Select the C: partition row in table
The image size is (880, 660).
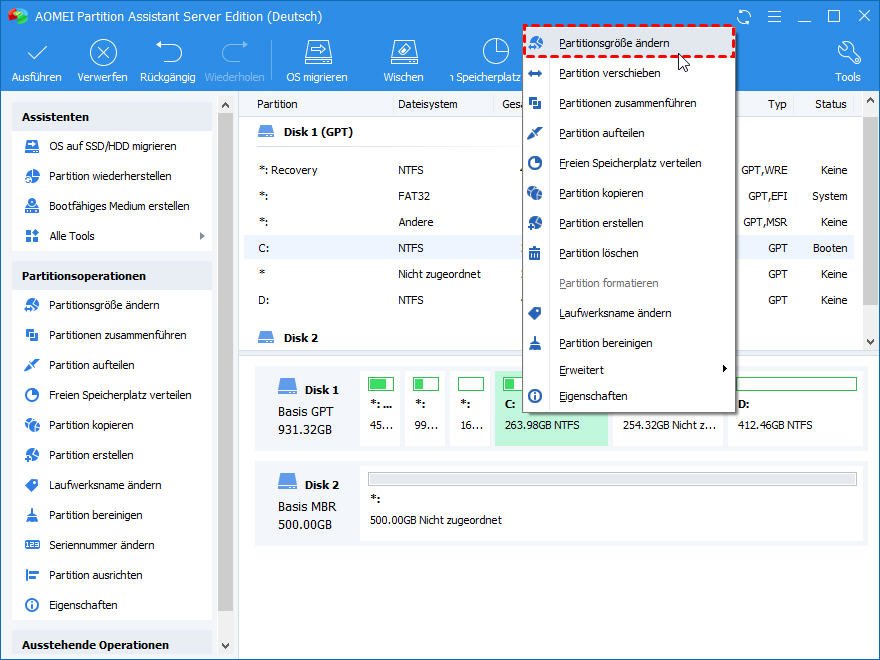point(549,248)
